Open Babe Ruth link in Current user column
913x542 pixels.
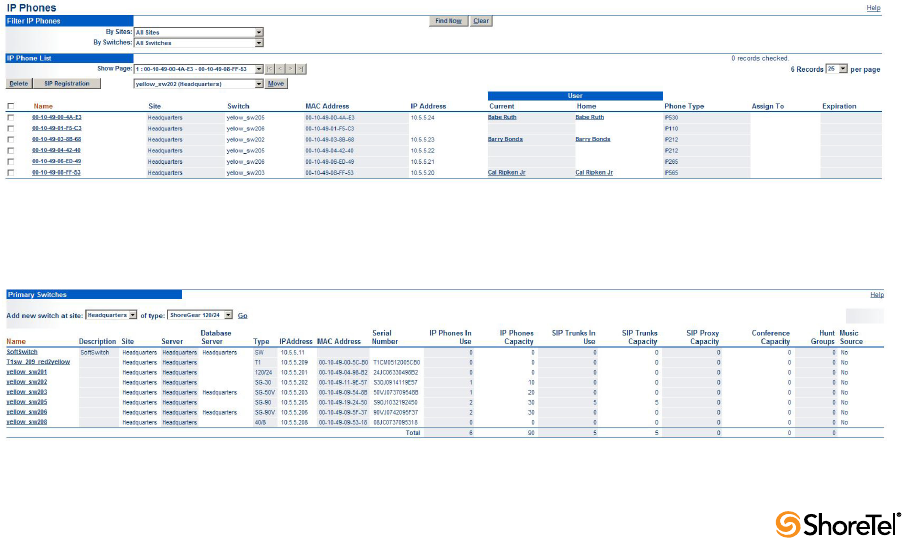click(502, 118)
